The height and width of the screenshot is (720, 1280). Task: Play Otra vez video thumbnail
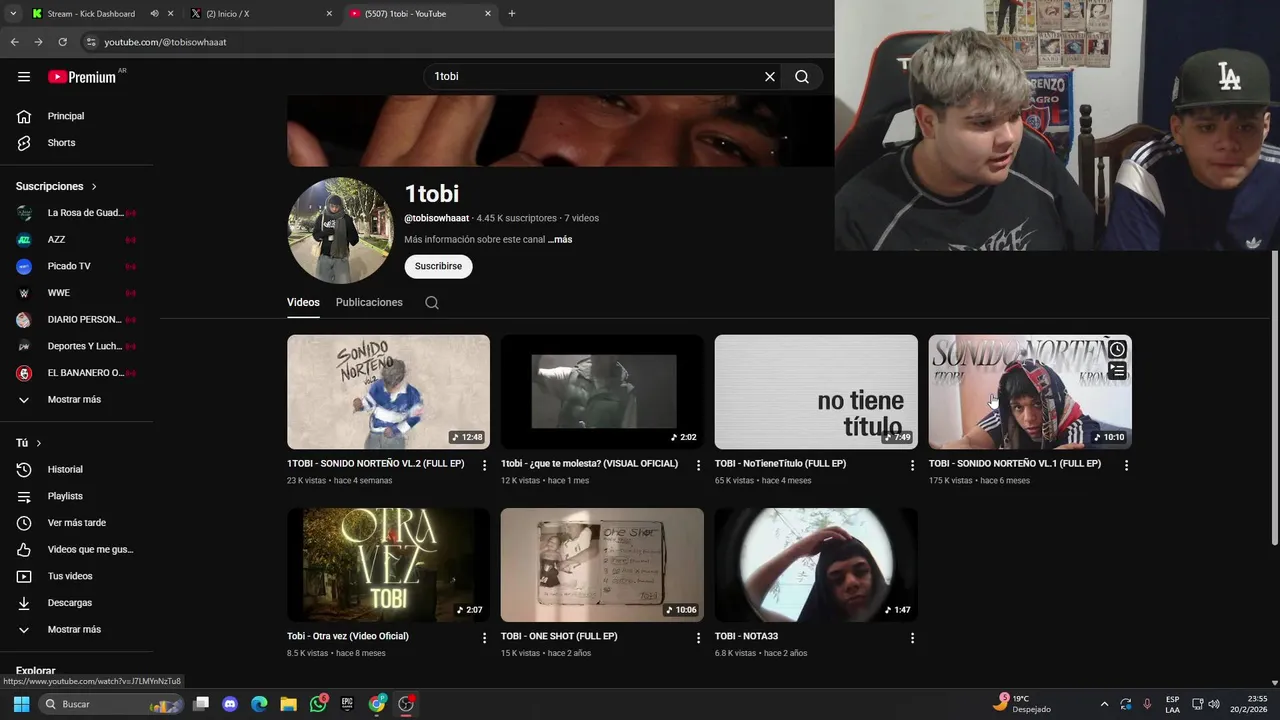tap(388, 565)
